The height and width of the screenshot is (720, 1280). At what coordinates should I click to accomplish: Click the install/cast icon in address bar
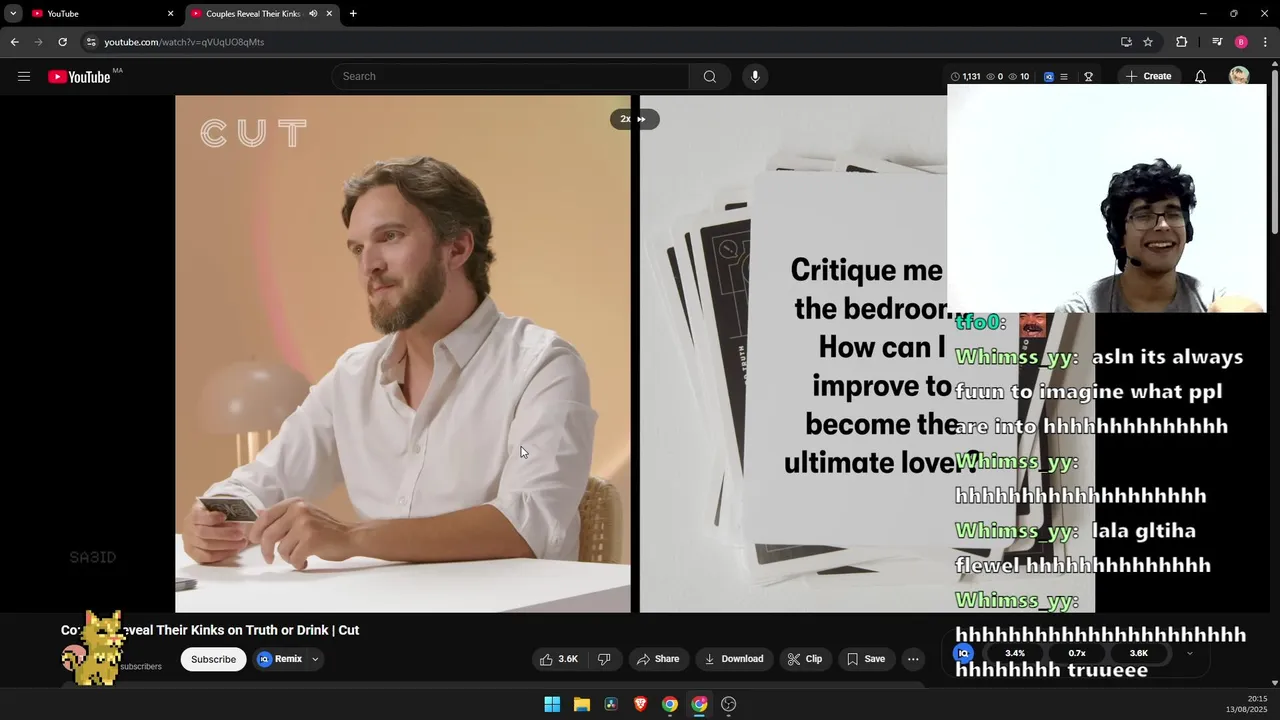[x=1126, y=42]
